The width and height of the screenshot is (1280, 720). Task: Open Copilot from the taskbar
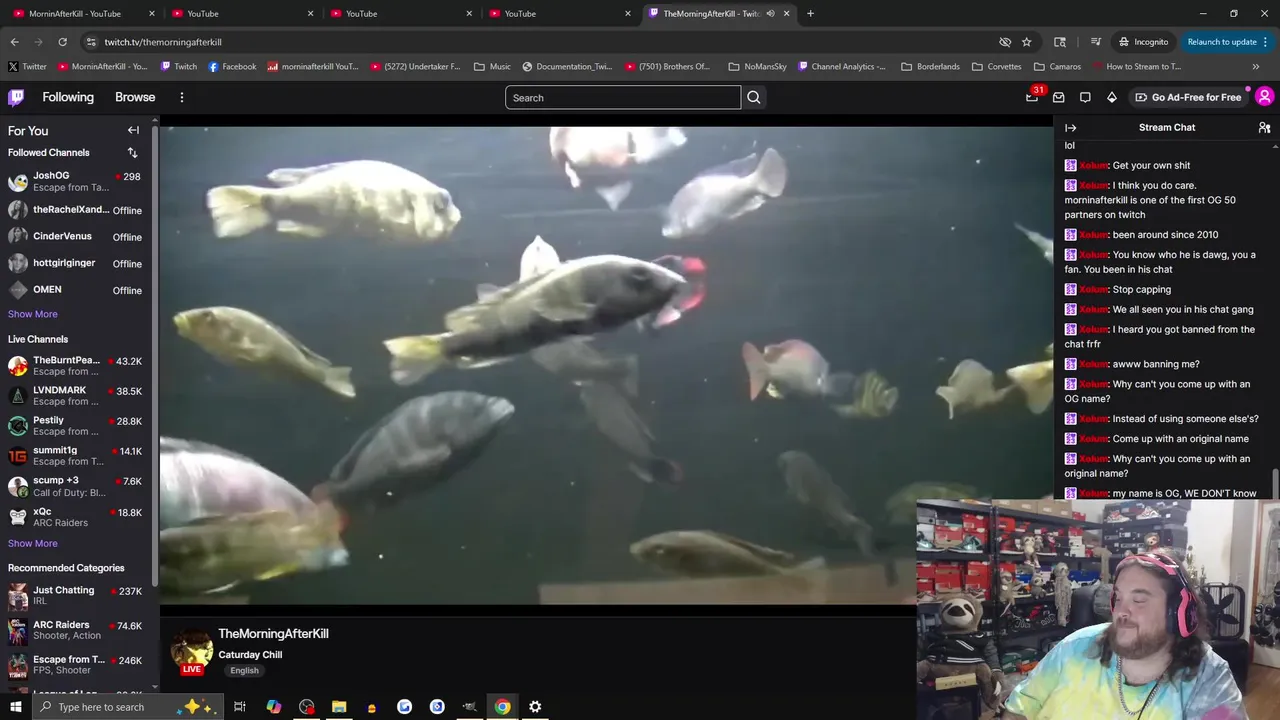(273, 707)
